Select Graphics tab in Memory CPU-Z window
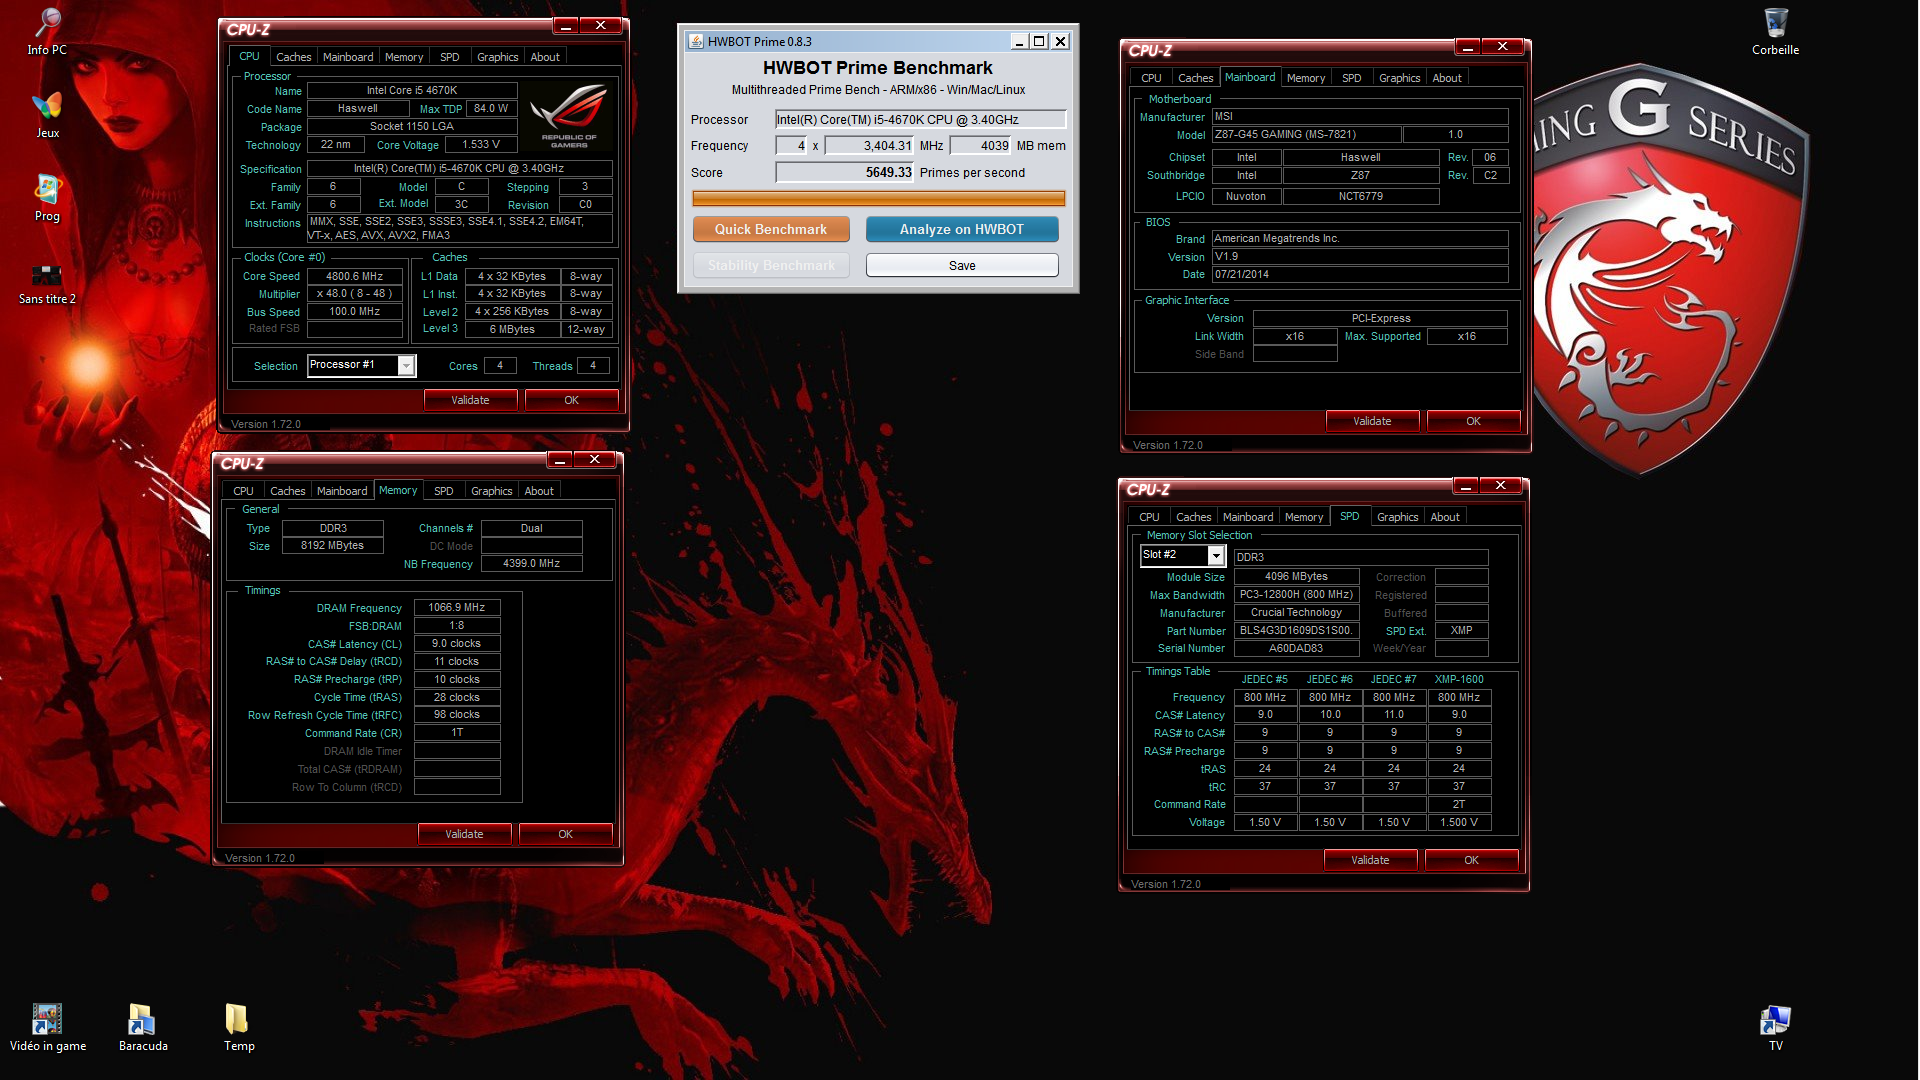Viewport: 1920px width, 1080px height. pyautogui.click(x=491, y=491)
